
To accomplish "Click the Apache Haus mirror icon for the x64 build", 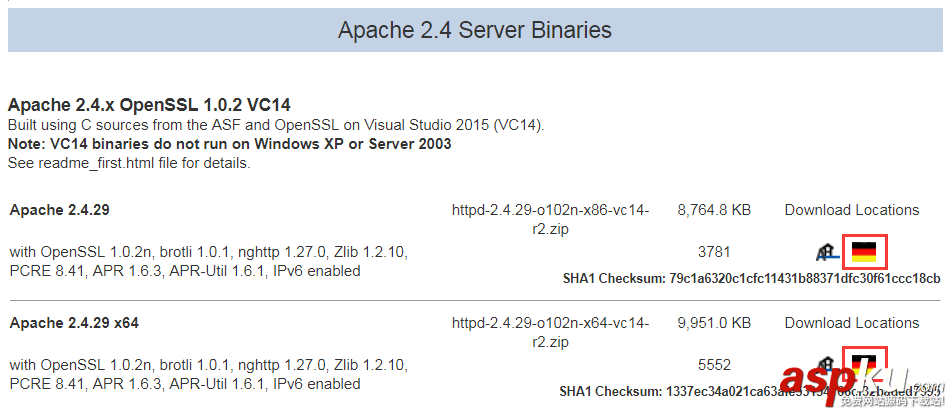I will pyautogui.click(x=827, y=366).
